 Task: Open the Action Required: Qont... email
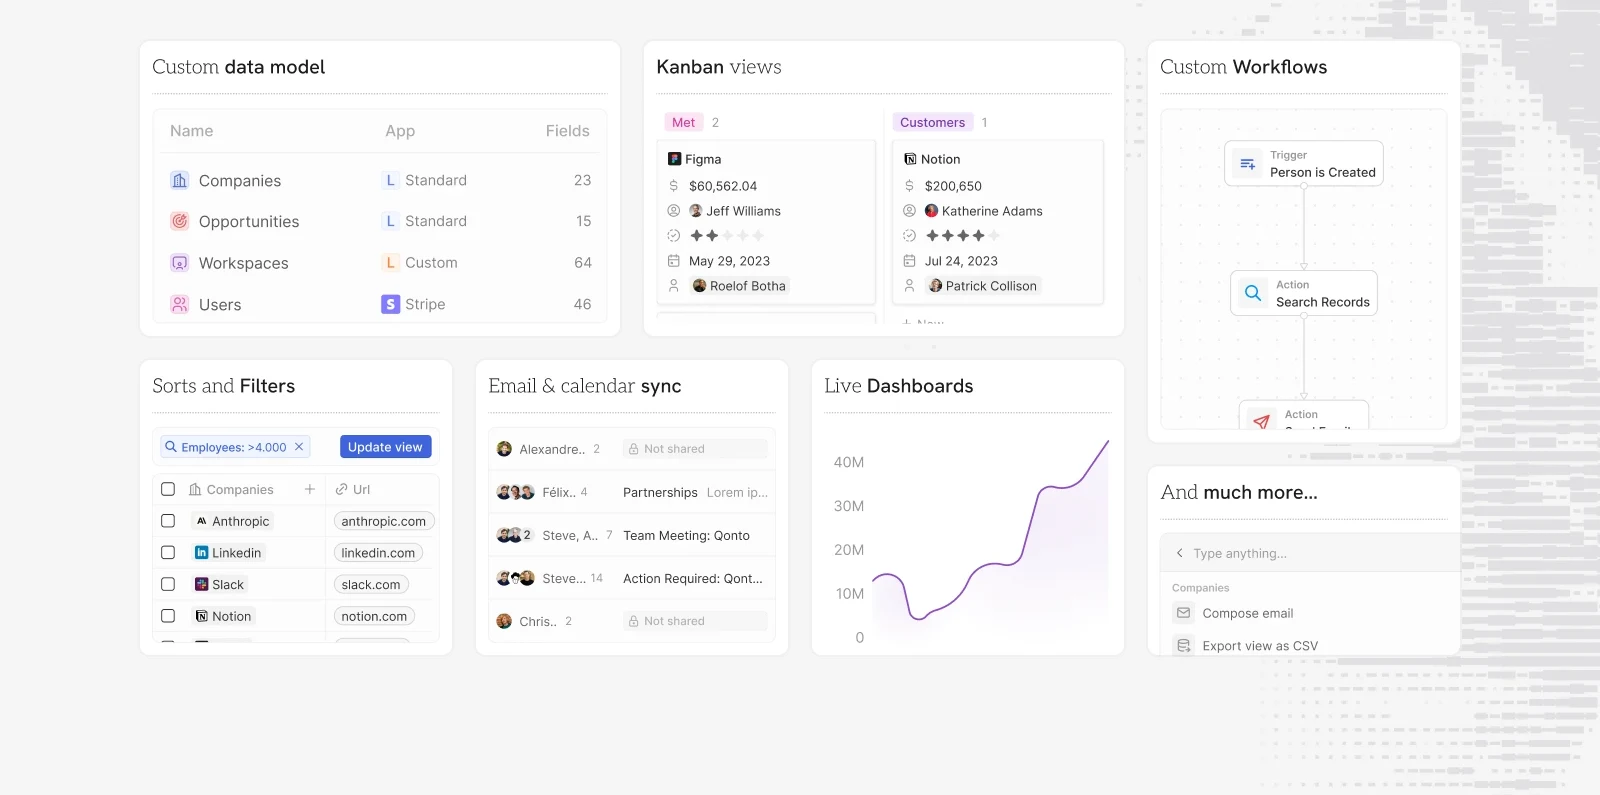pyautogui.click(x=693, y=578)
